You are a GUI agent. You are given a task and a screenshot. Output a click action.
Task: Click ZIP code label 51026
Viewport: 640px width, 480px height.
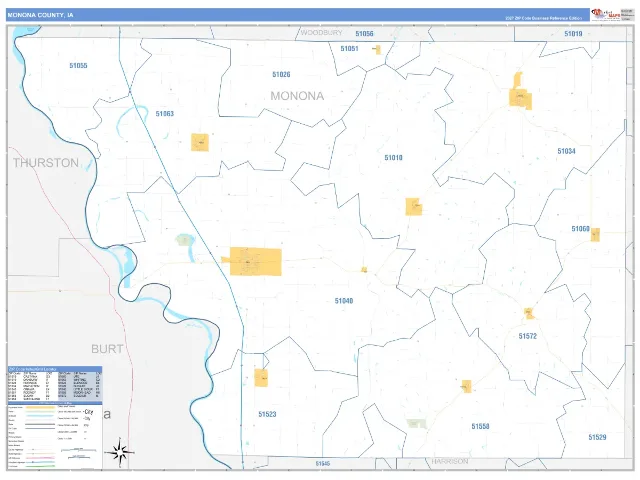pyautogui.click(x=281, y=74)
